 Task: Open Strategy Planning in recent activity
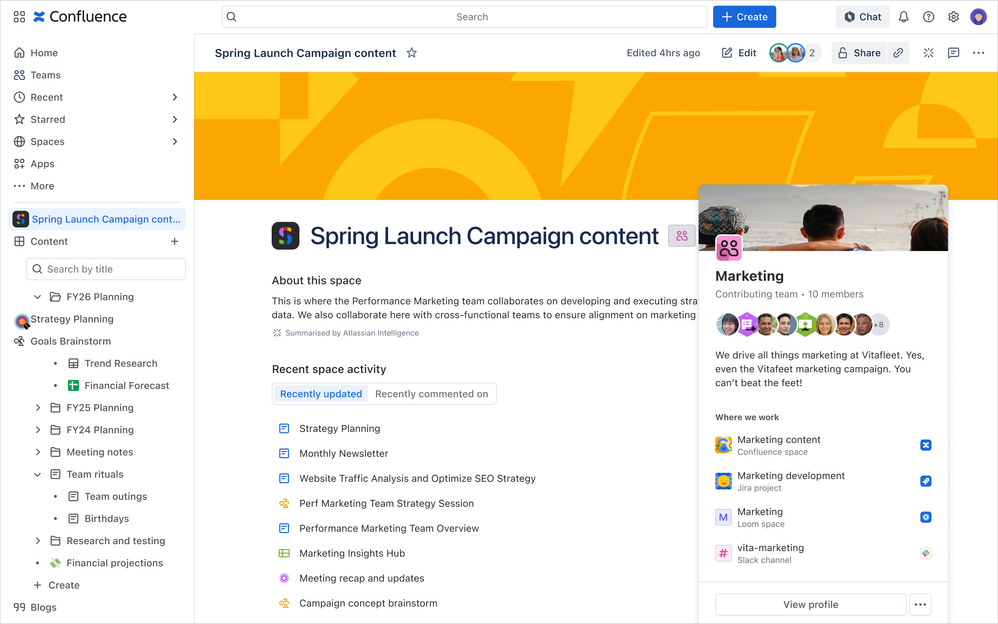point(339,429)
